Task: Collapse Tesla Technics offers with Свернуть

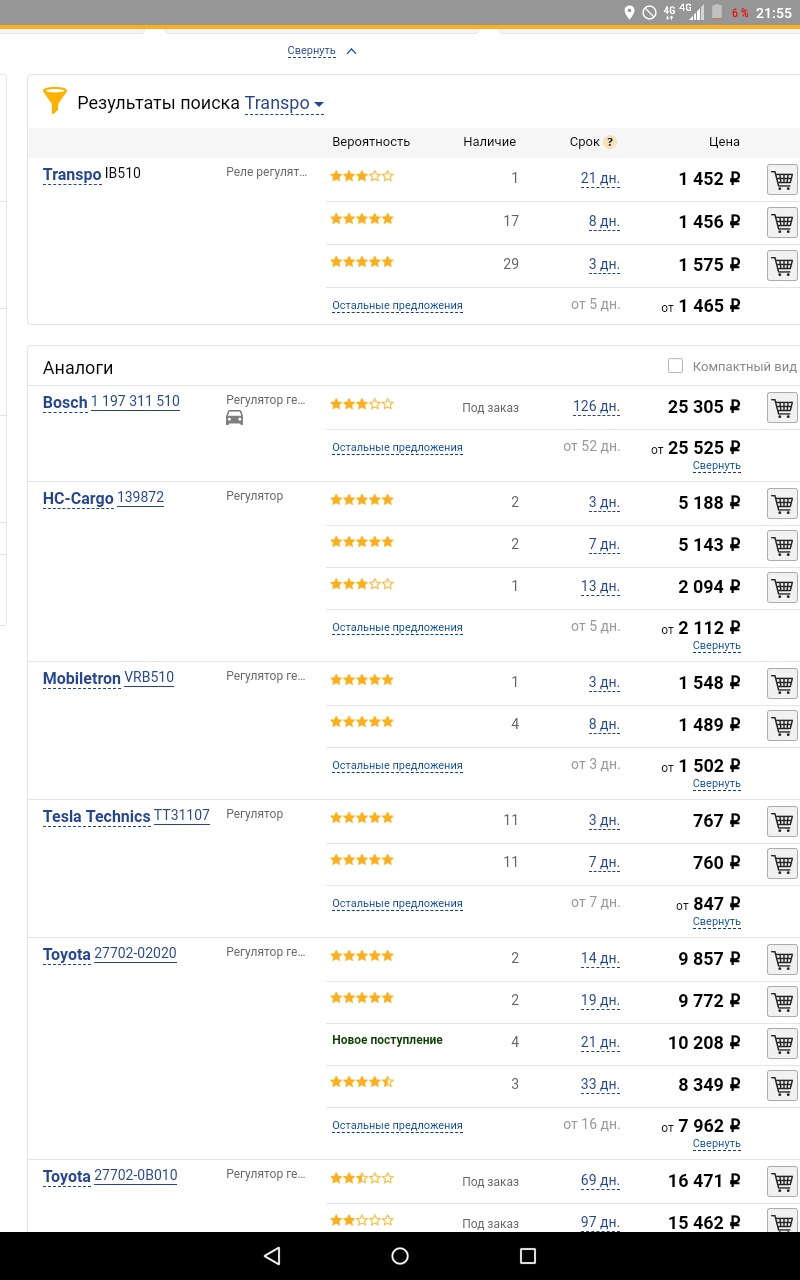Action: click(716, 922)
